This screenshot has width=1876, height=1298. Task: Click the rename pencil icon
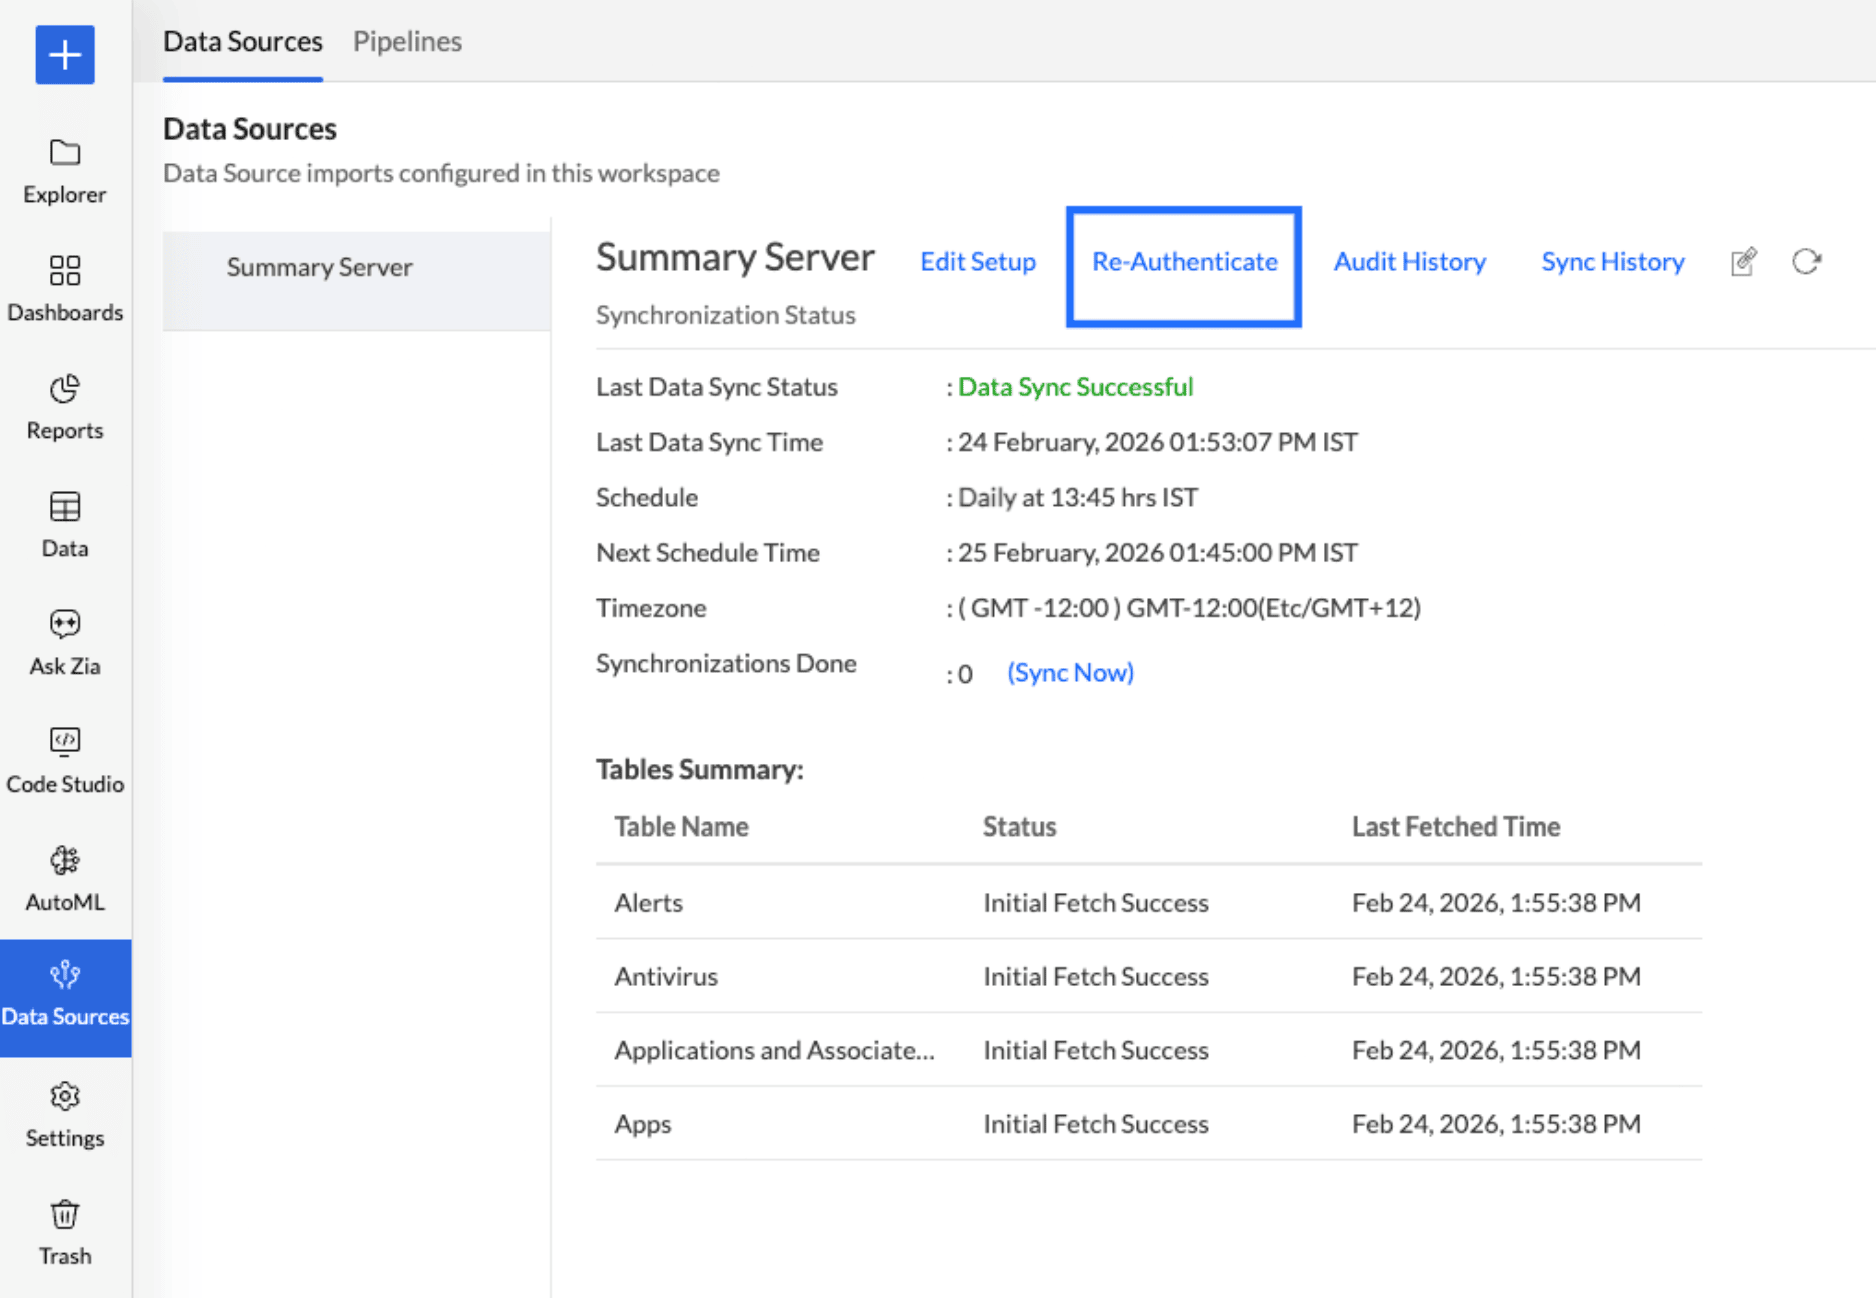[x=1743, y=262]
